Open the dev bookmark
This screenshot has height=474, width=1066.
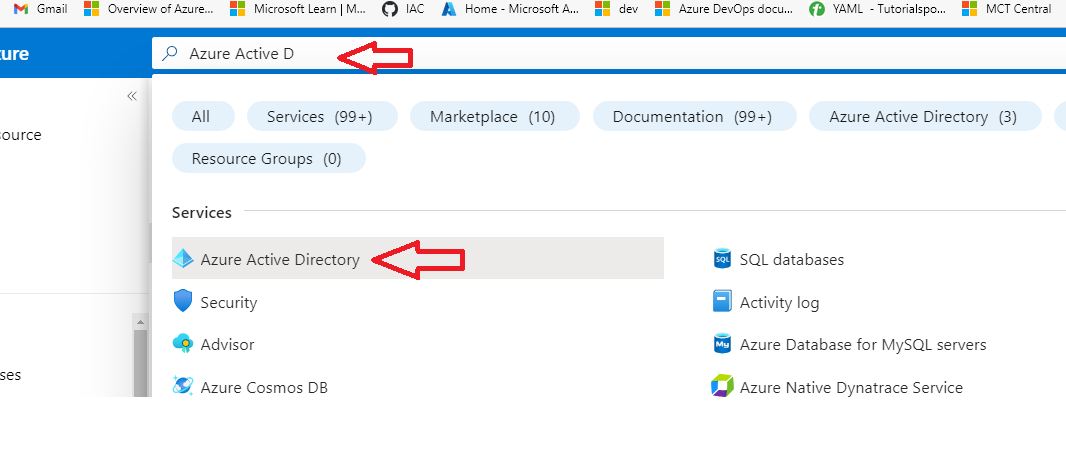(x=616, y=10)
